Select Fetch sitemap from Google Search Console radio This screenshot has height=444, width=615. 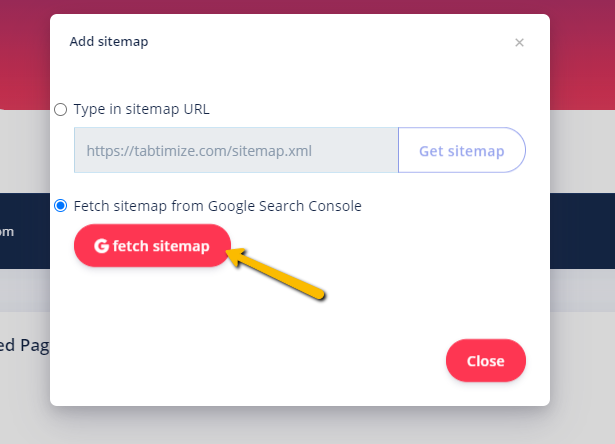[60, 206]
